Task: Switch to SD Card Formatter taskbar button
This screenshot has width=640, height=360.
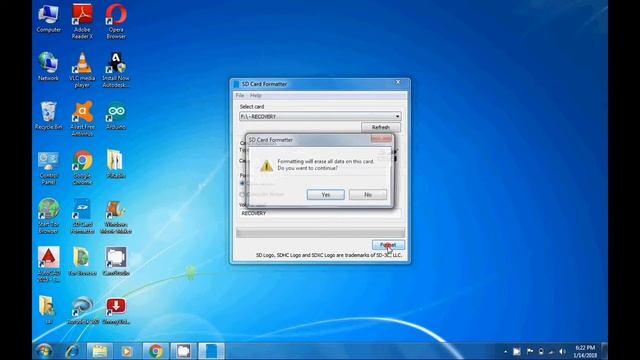Action: tap(211, 351)
